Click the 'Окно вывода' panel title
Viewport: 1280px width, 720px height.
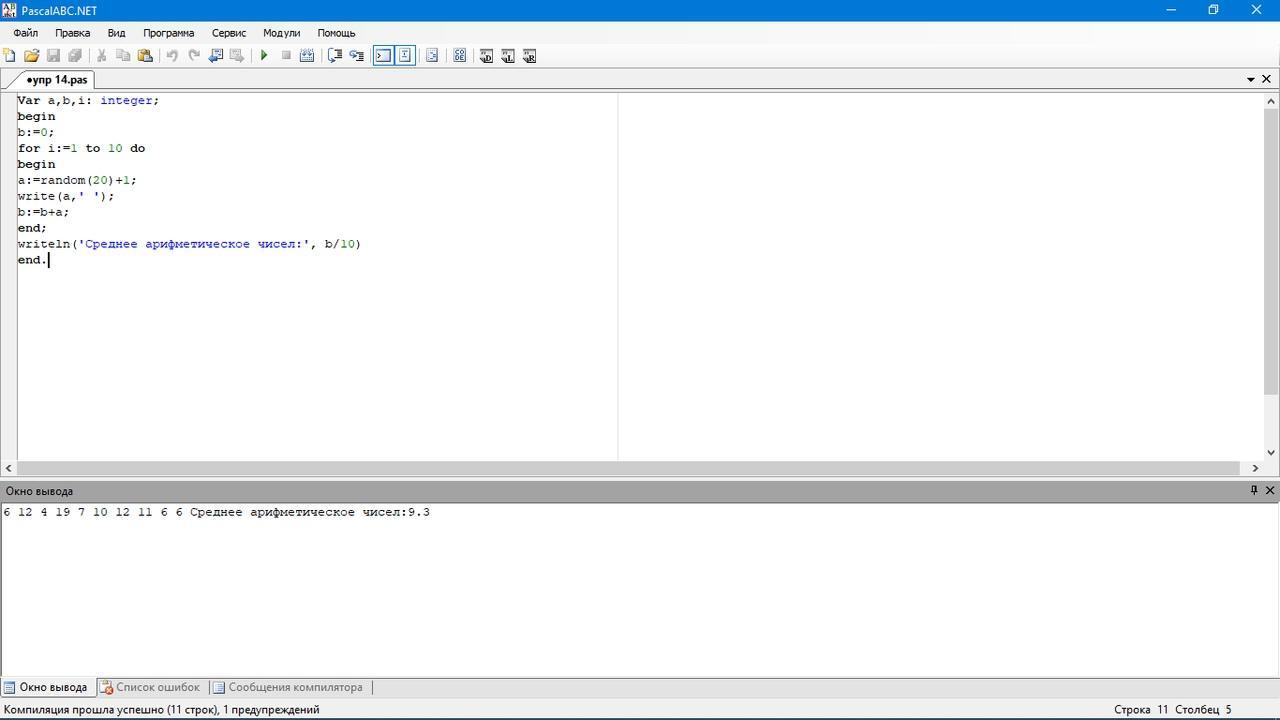(39, 491)
